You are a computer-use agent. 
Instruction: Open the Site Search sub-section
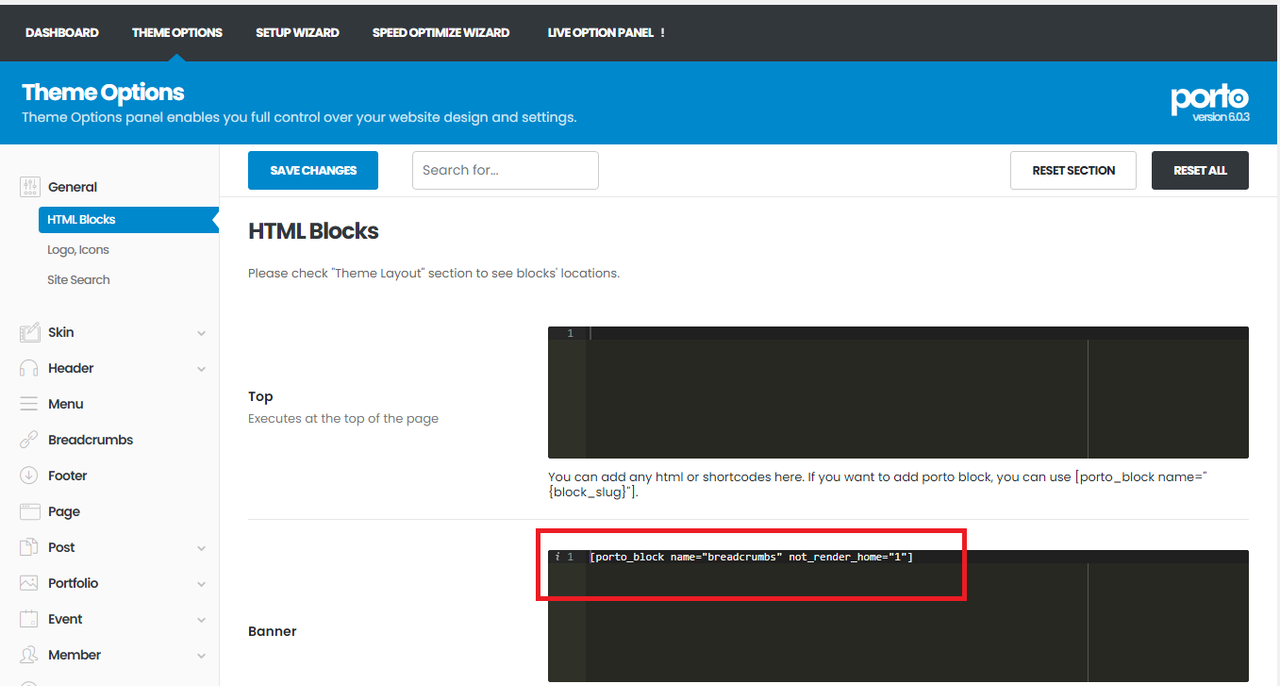(x=78, y=280)
